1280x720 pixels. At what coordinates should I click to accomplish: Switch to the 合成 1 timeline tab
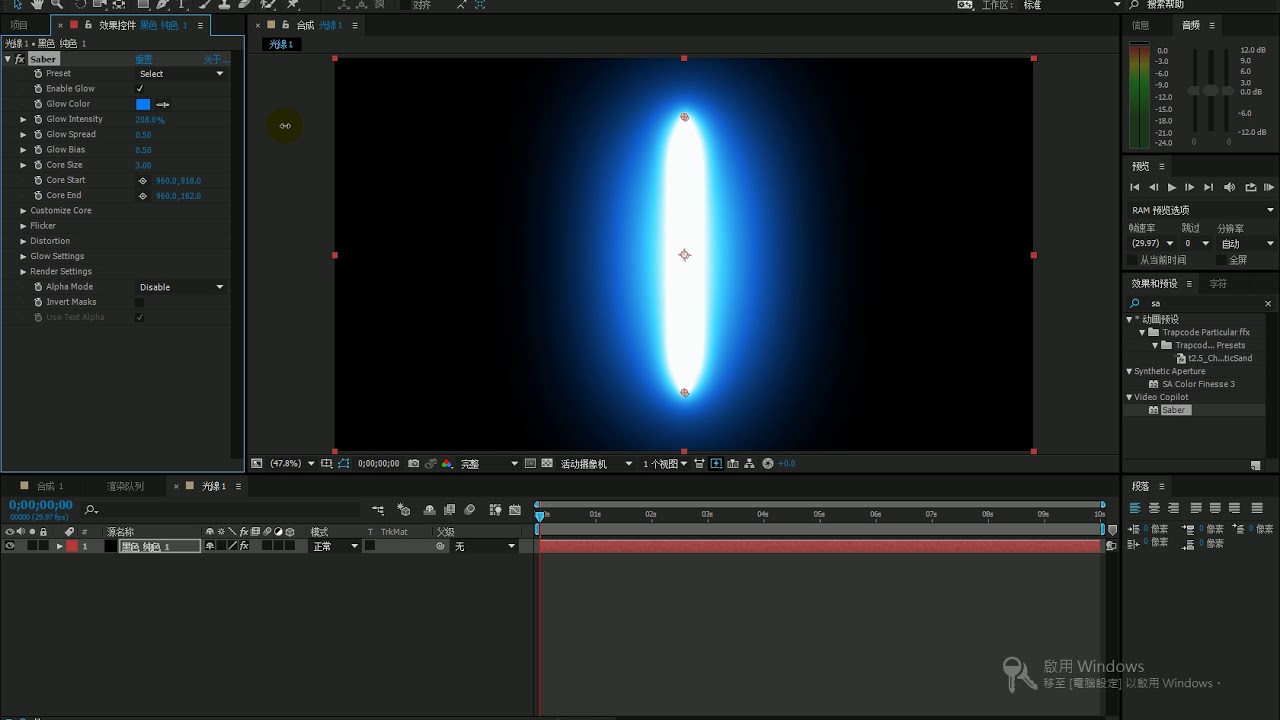(50, 487)
